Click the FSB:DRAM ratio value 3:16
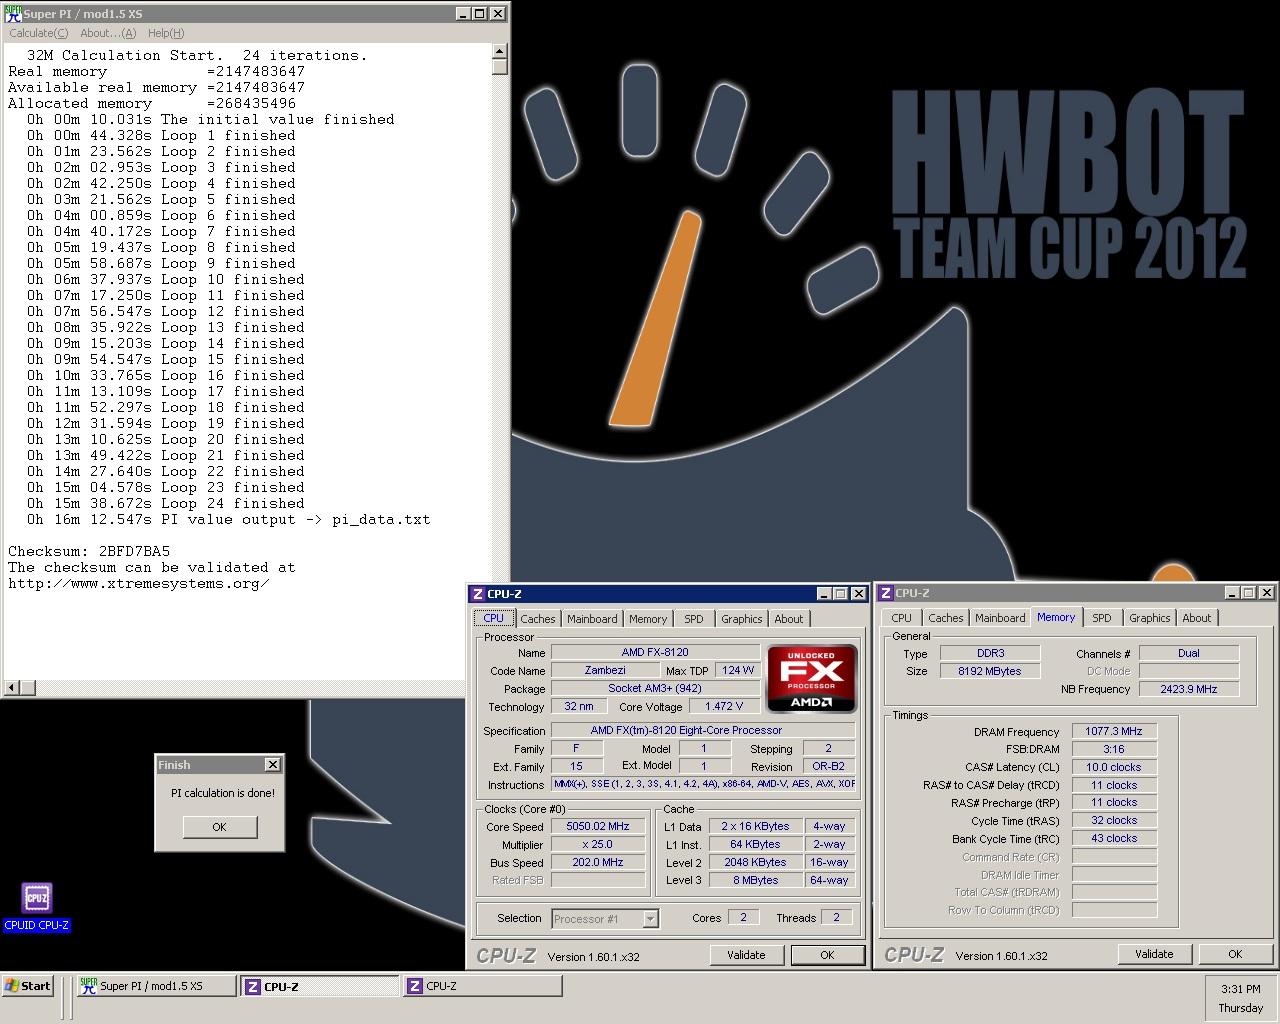 (x=1114, y=750)
